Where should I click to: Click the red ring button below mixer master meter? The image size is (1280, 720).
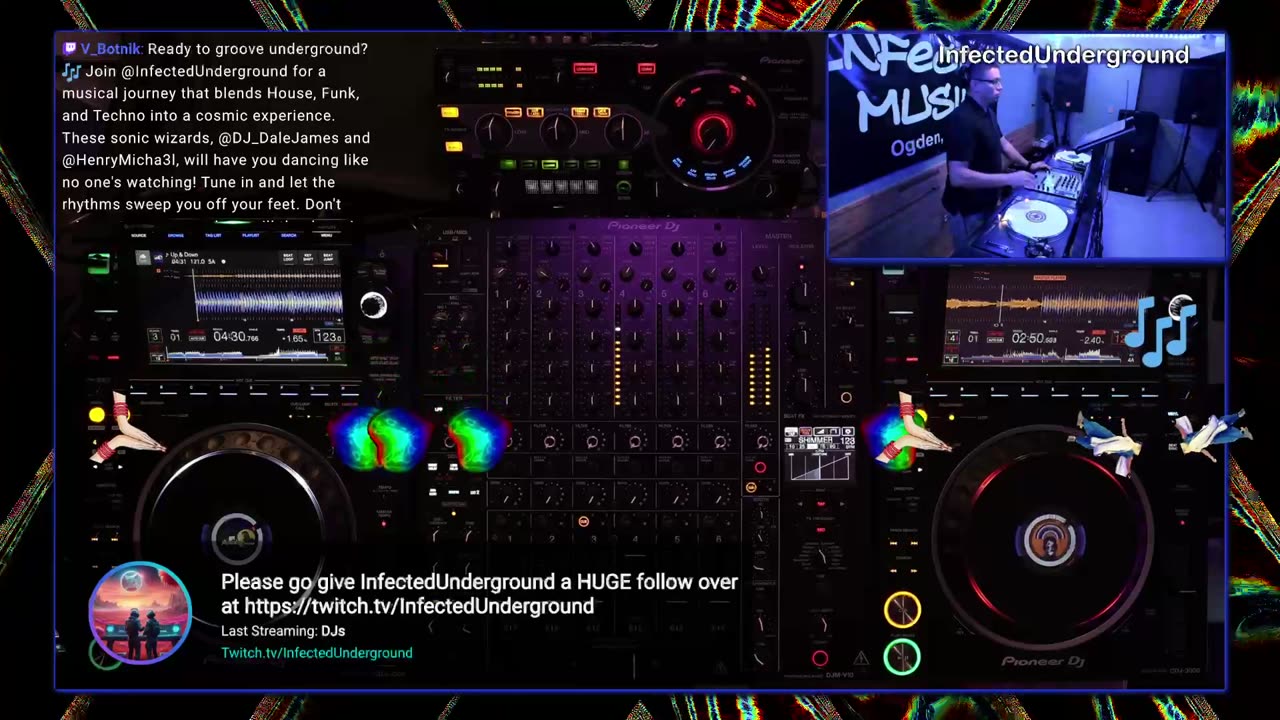coord(760,467)
